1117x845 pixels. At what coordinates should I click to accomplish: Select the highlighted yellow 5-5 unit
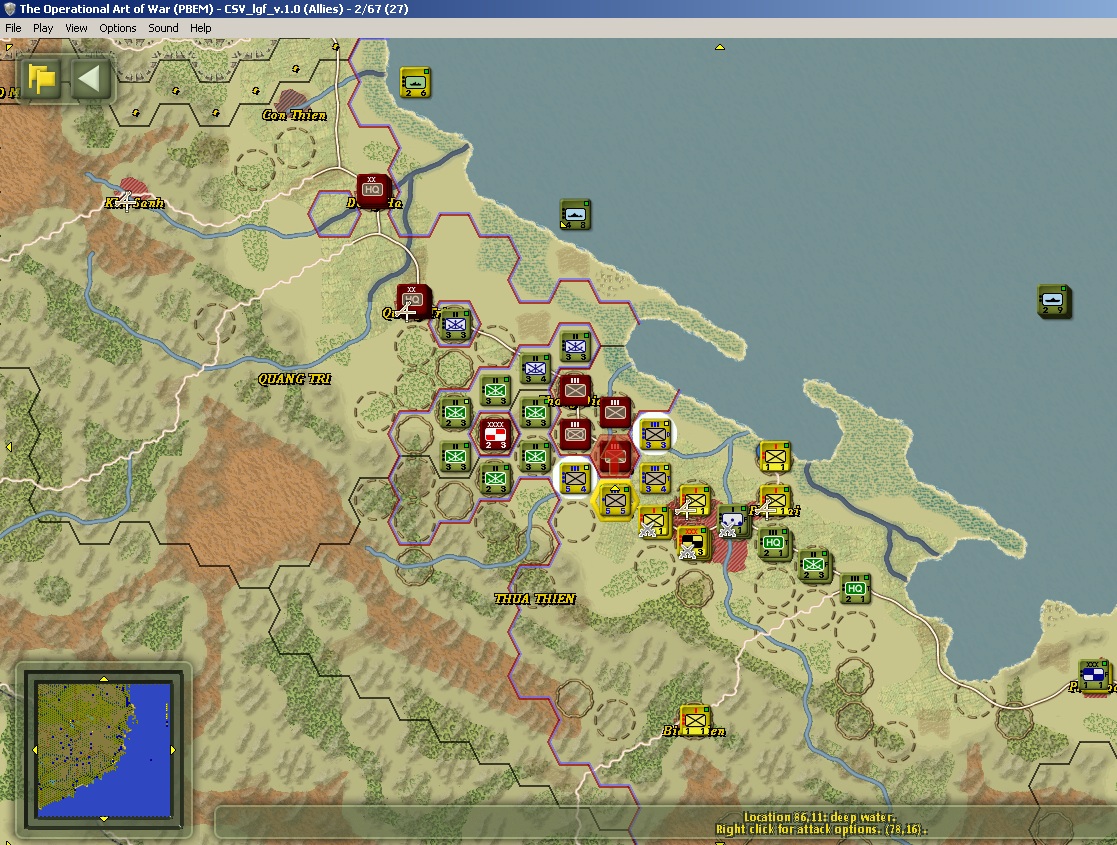click(615, 501)
